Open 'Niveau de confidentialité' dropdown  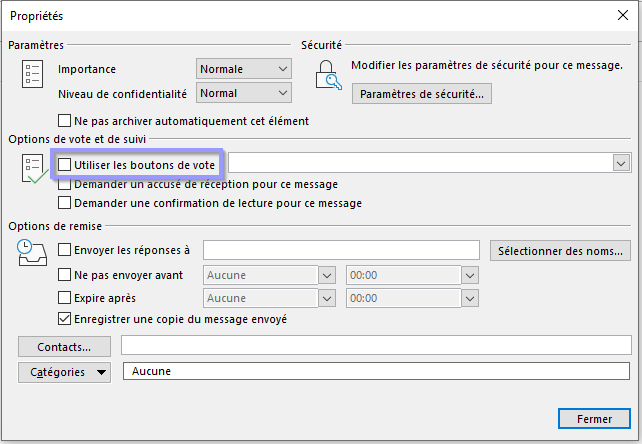244,93
